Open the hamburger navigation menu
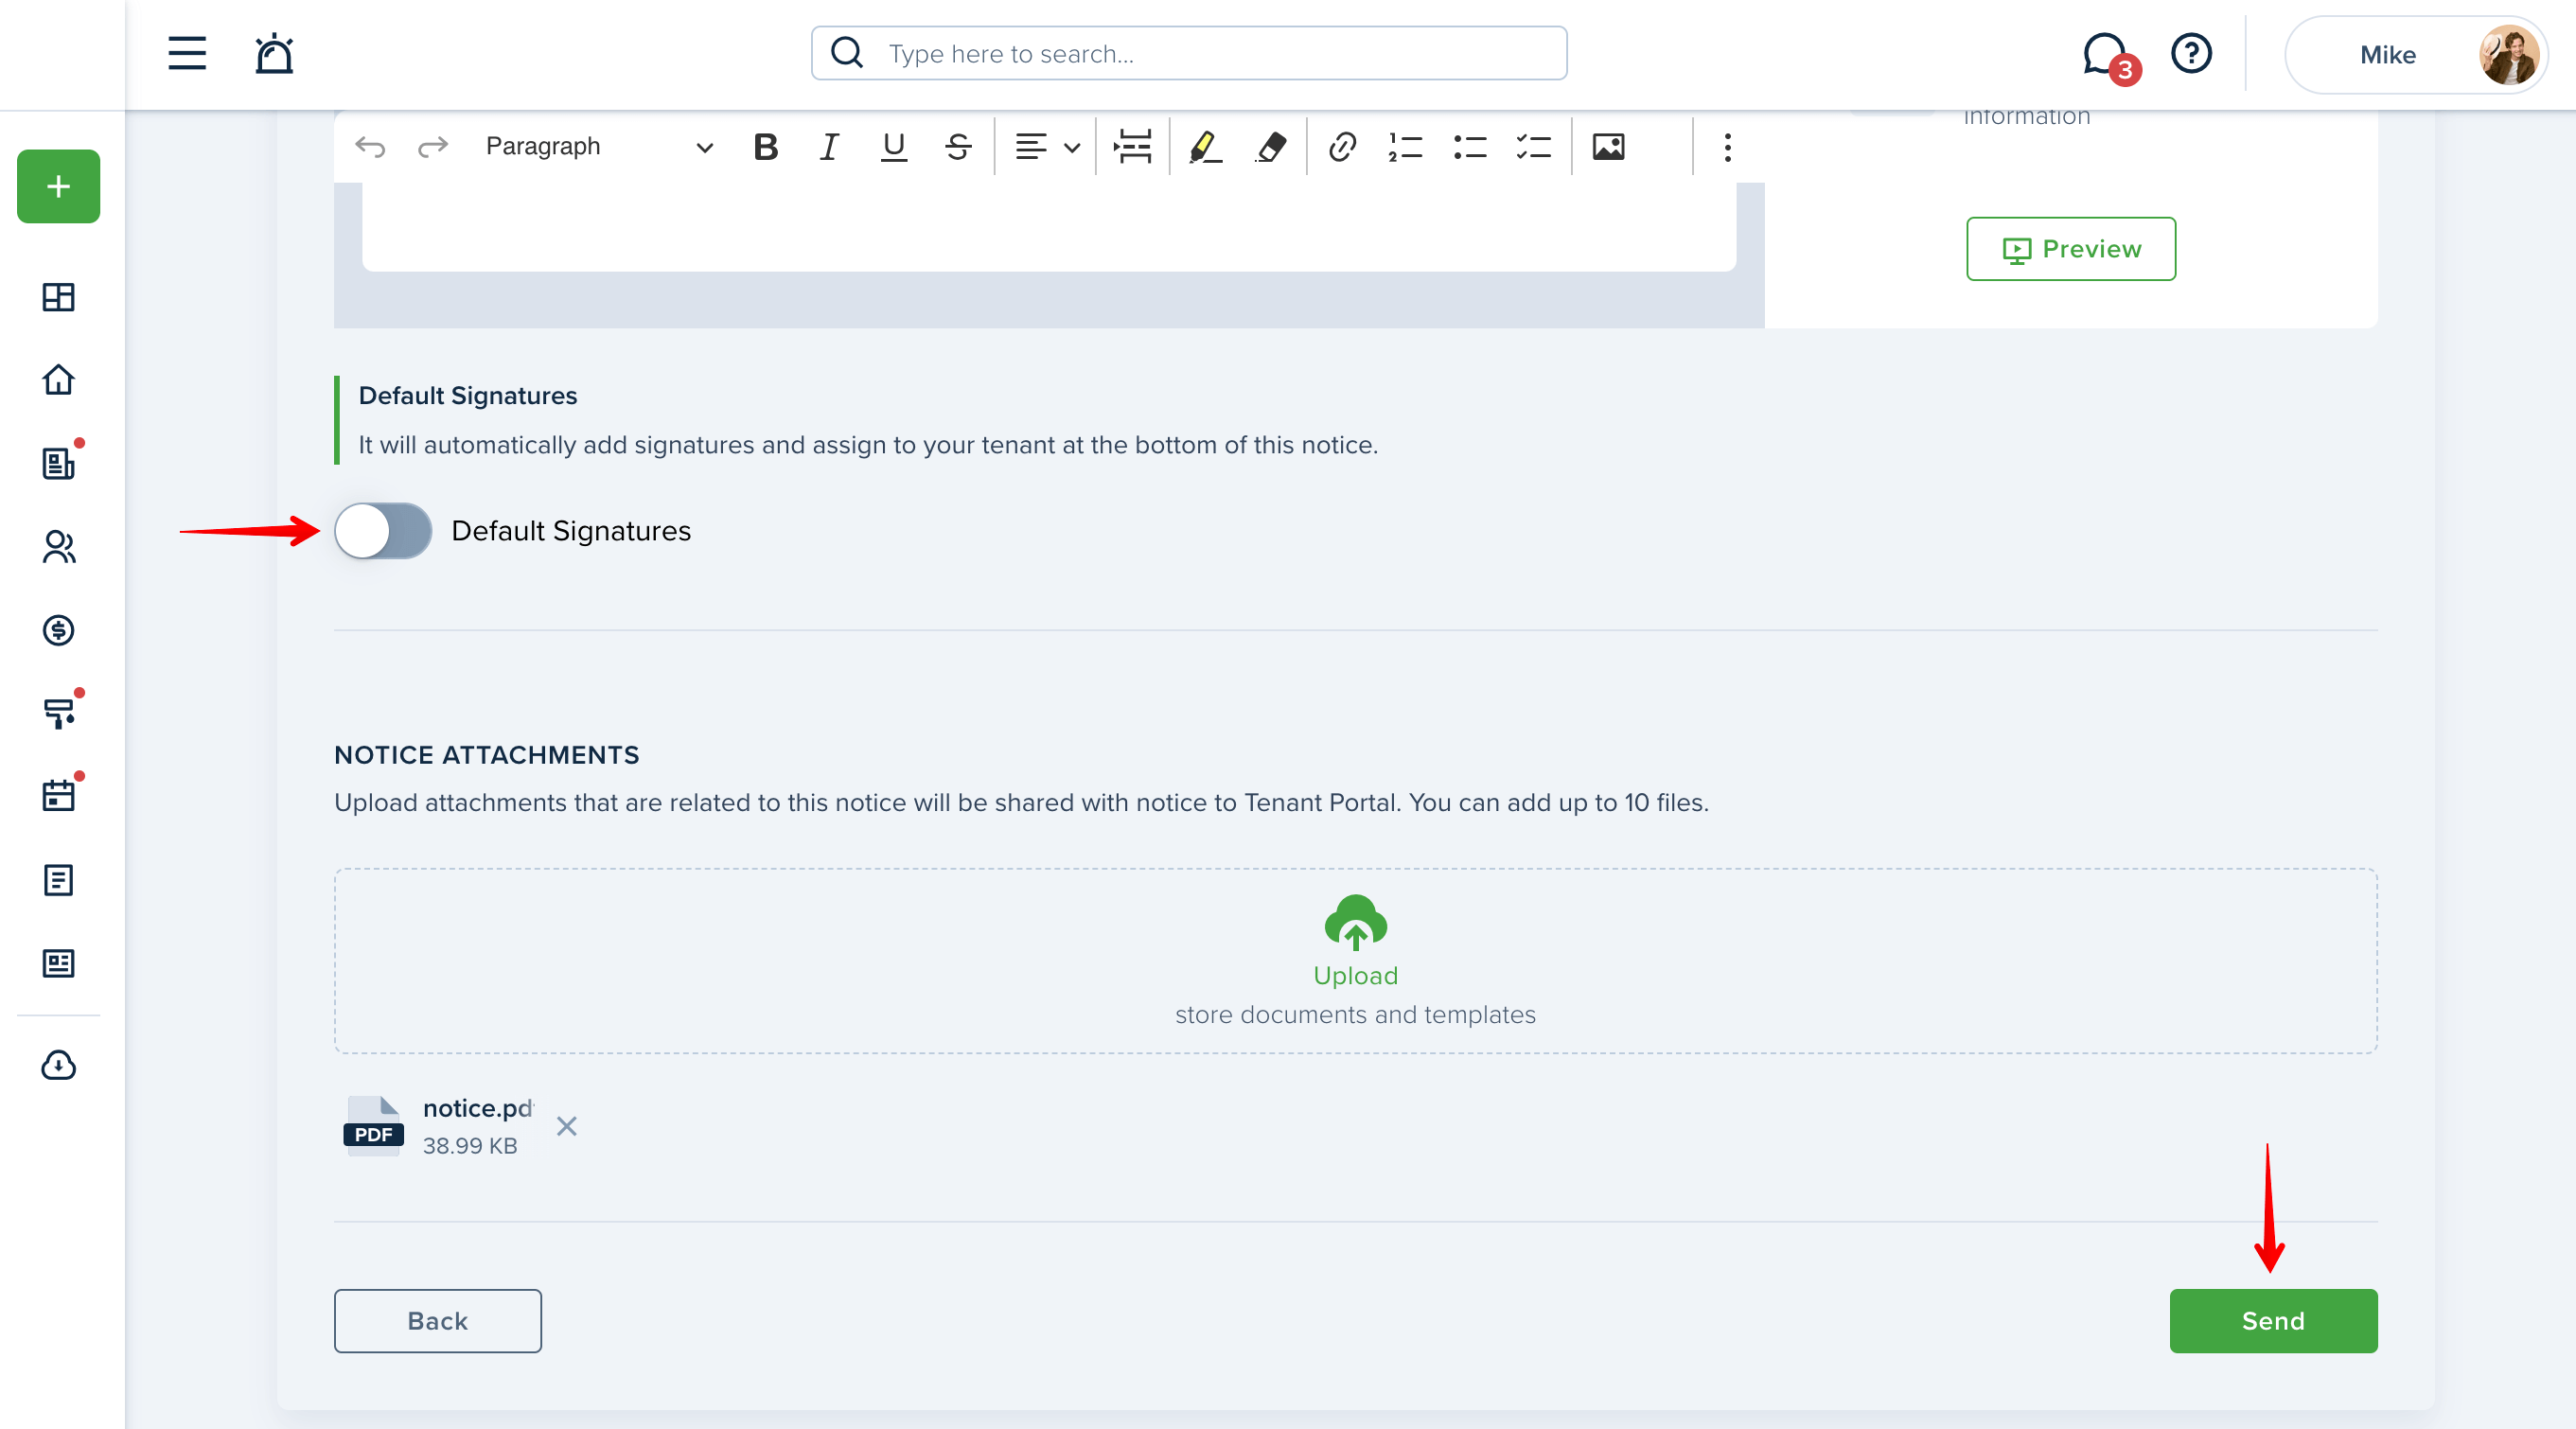 pos(187,54)
